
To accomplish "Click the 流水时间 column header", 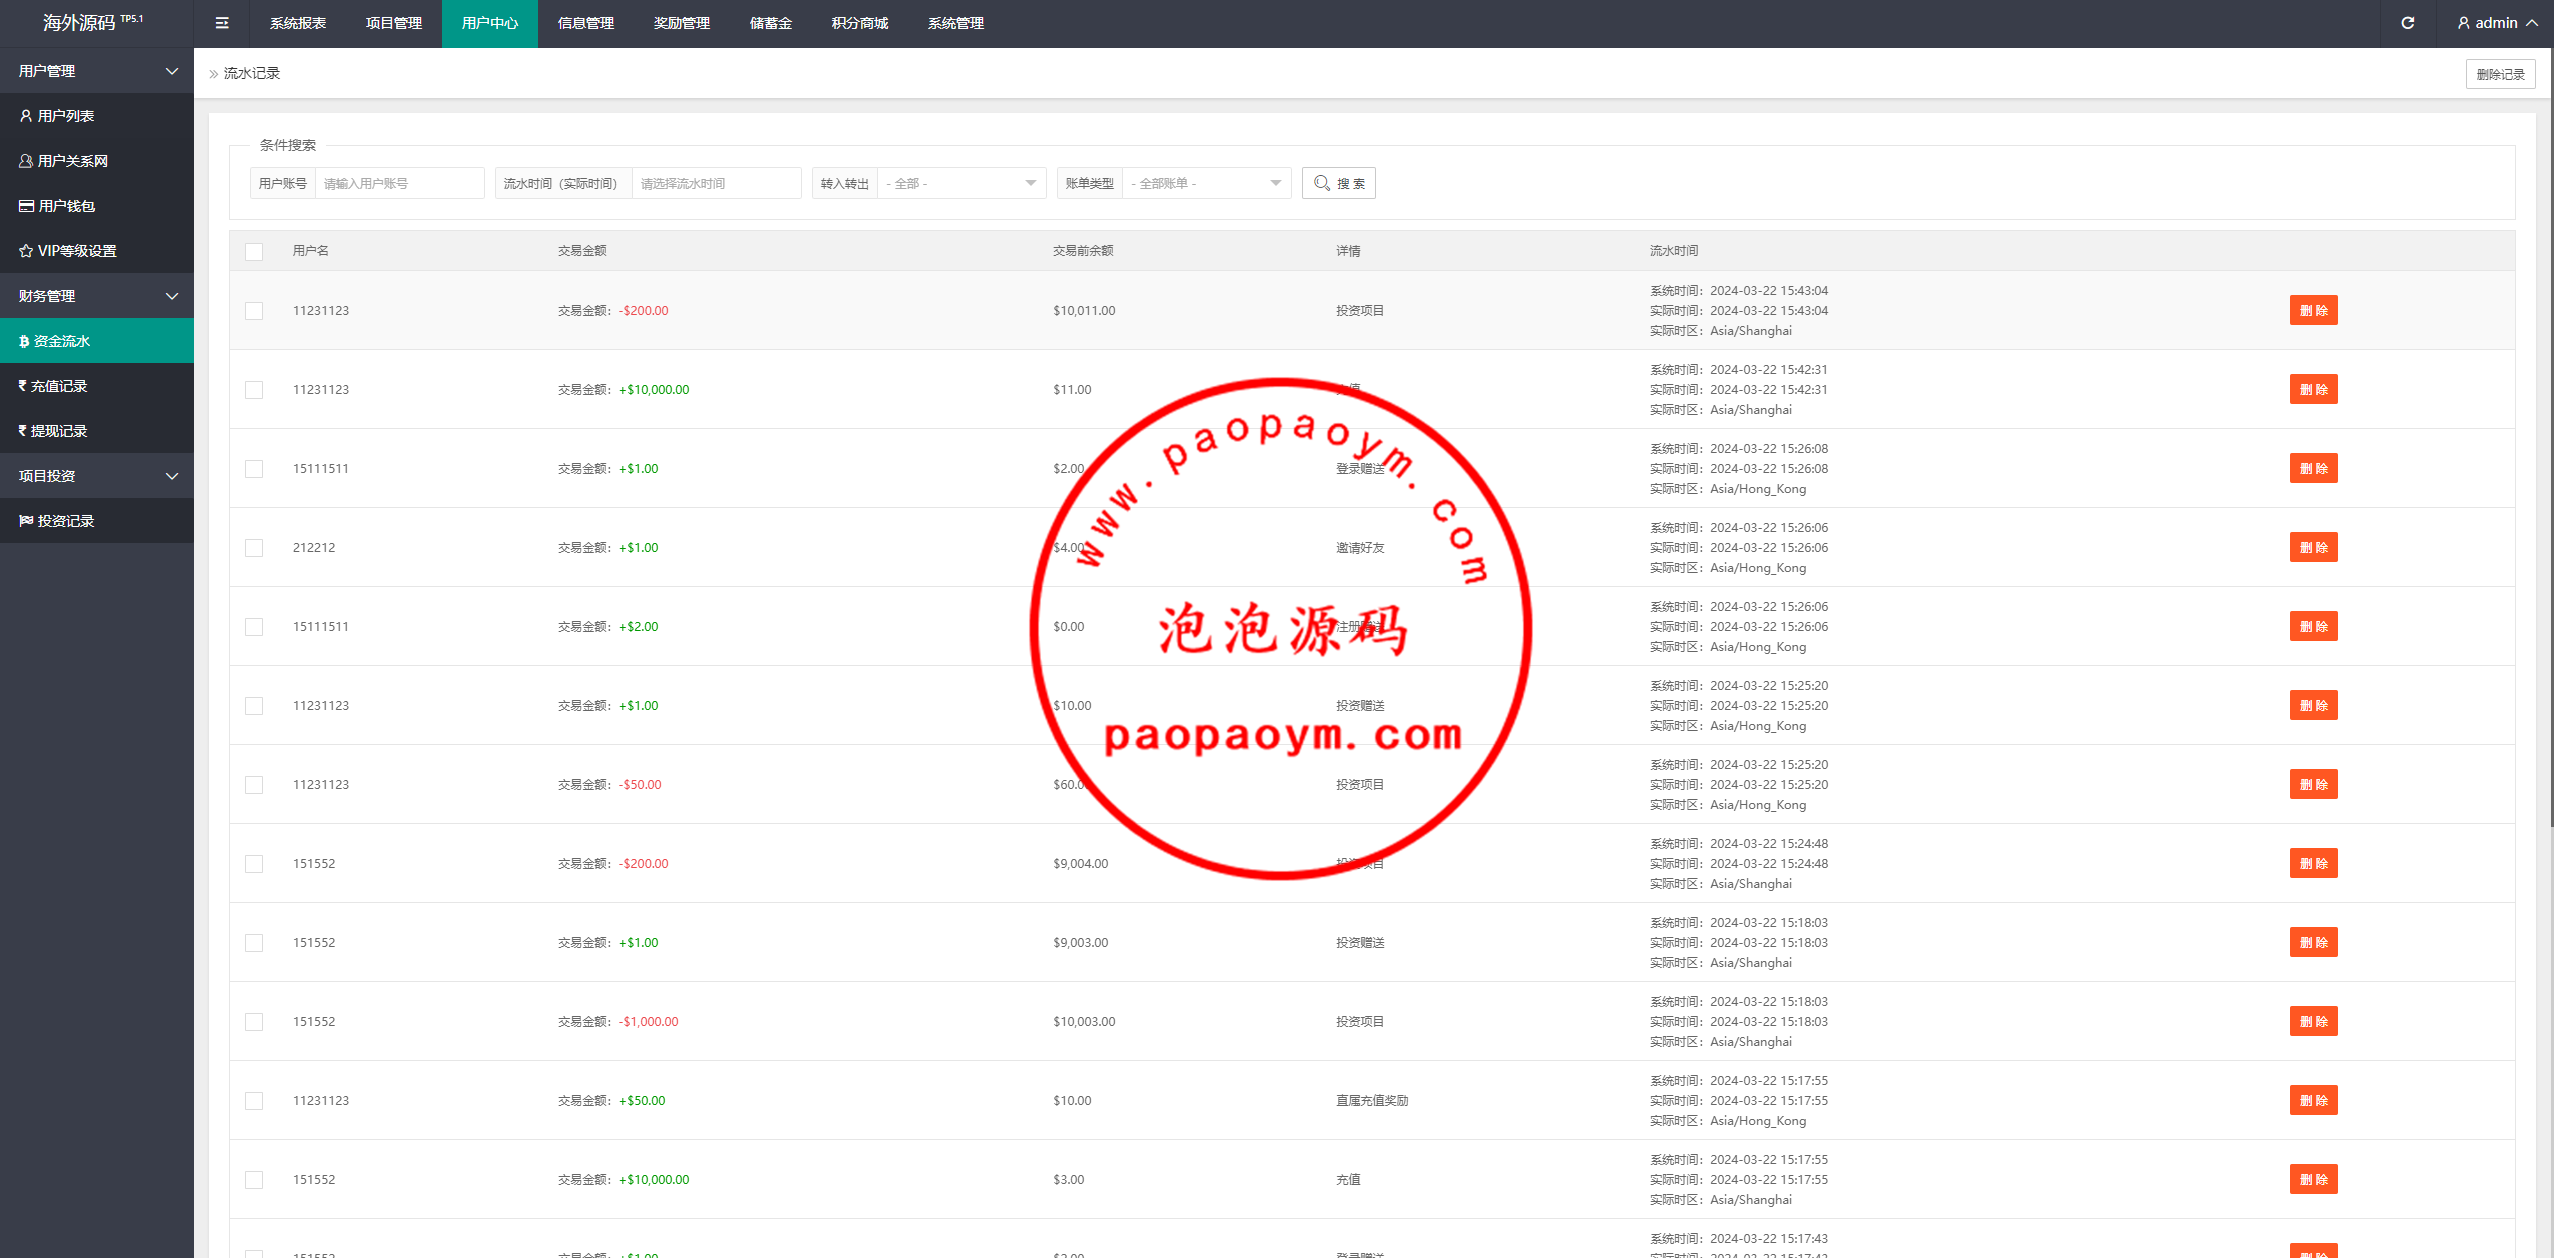I will tap(1674, 251).
